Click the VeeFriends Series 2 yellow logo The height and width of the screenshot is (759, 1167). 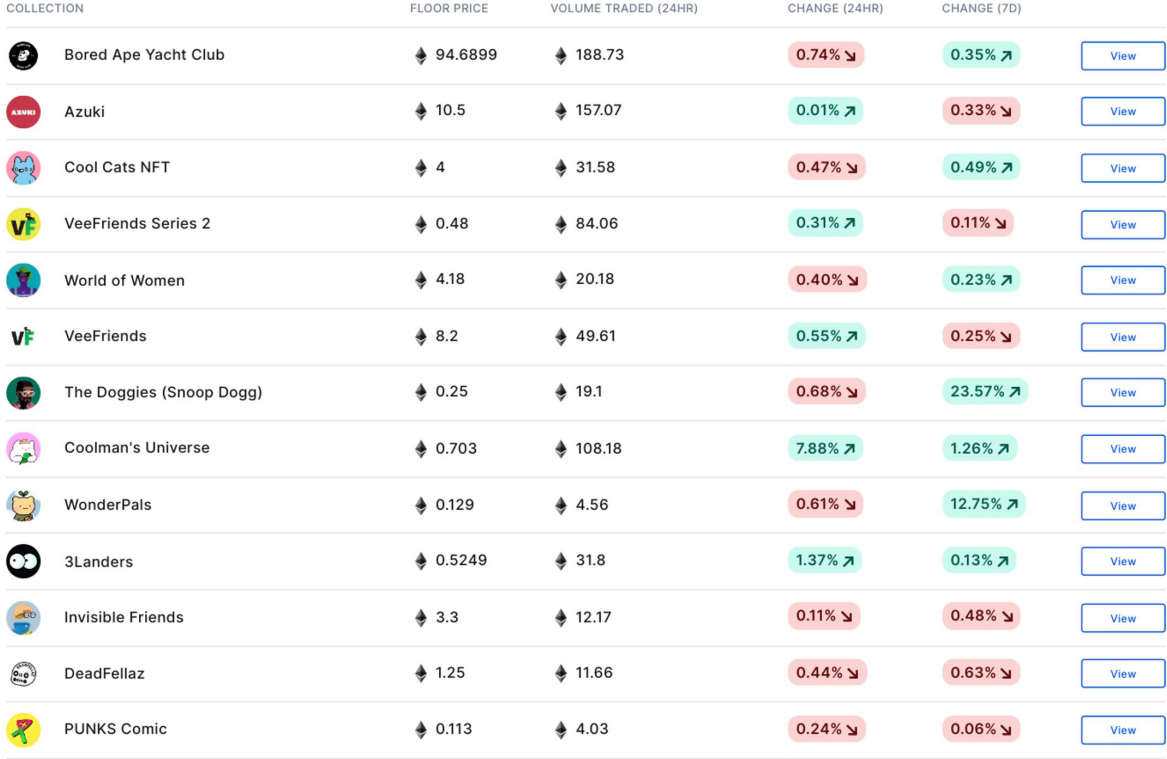23,224
